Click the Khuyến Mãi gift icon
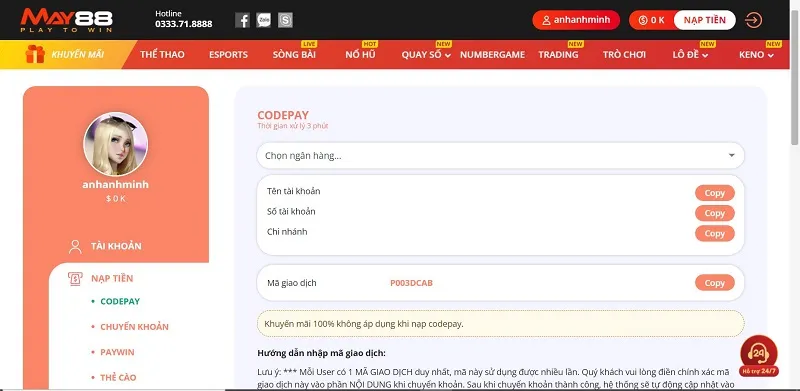Screen dimensions: 800x391 tap(35, 54)
